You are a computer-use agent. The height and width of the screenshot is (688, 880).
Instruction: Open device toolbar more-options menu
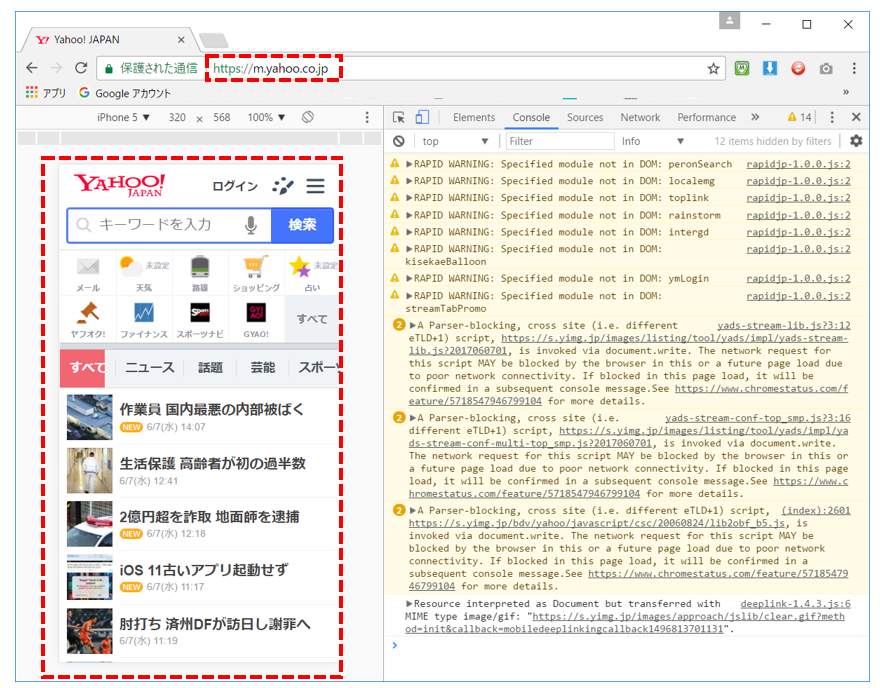tap(367, 117)
